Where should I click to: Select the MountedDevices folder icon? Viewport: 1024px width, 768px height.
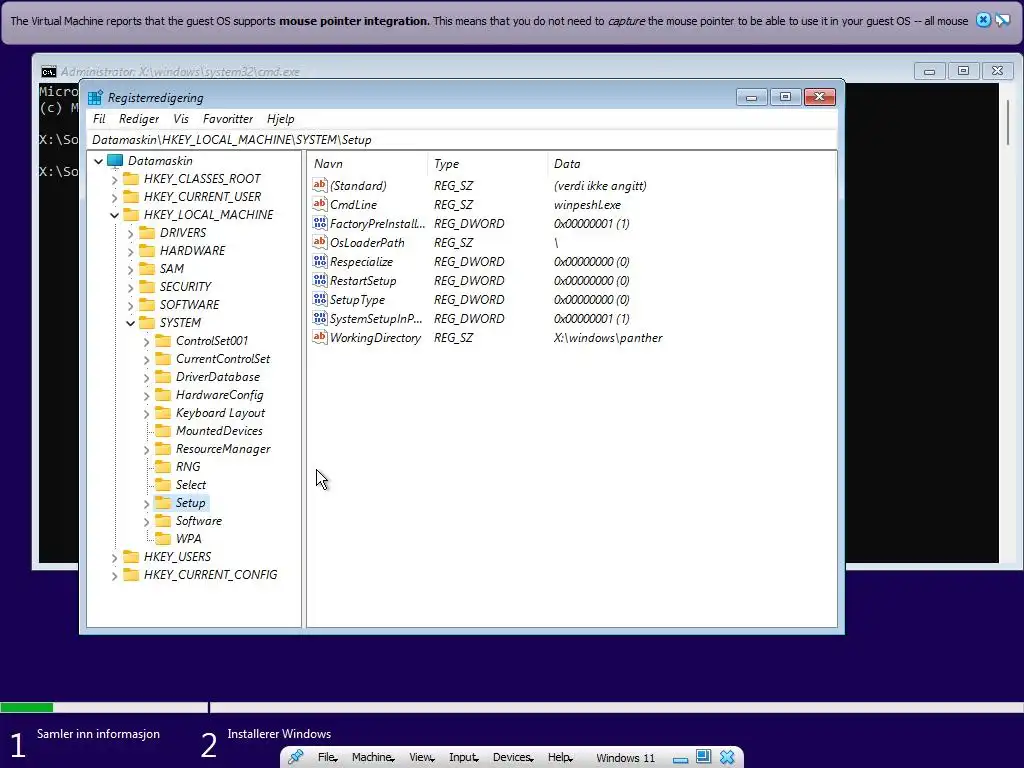point(163,431)
